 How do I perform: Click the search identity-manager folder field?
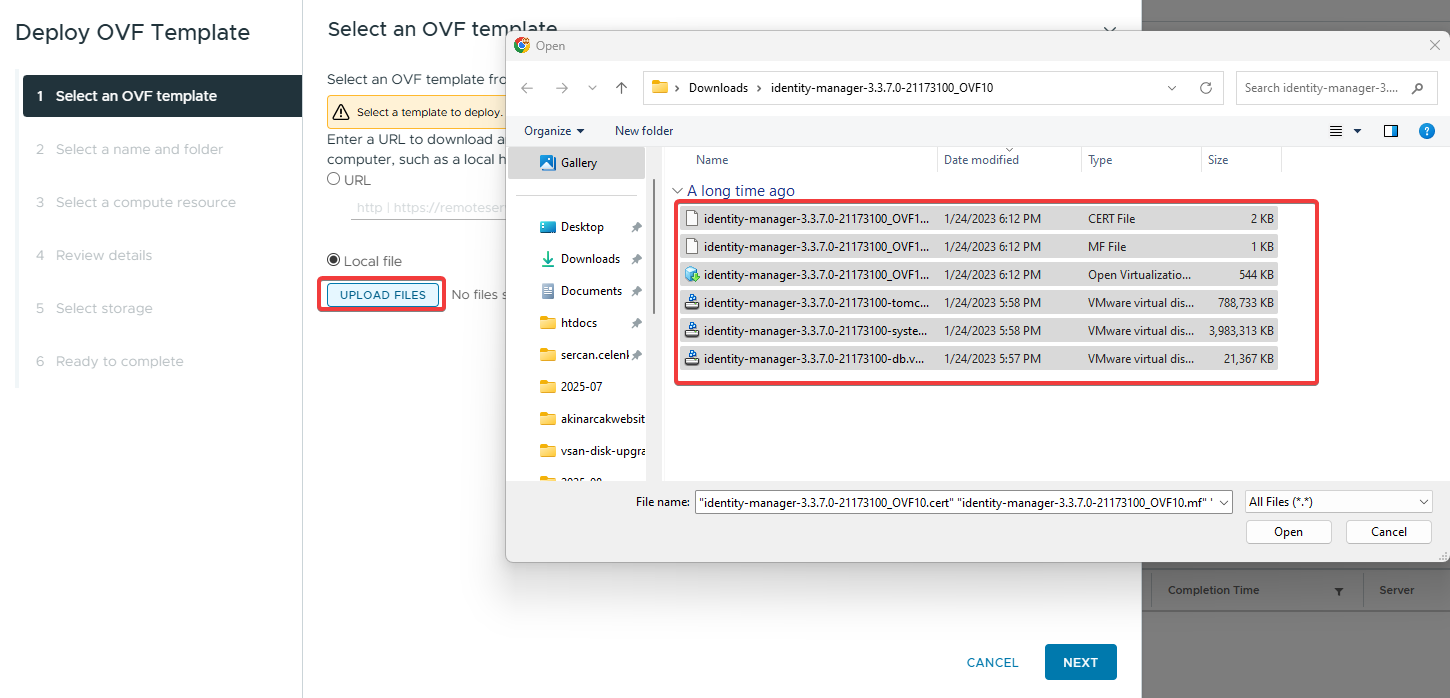(1322, 88)
